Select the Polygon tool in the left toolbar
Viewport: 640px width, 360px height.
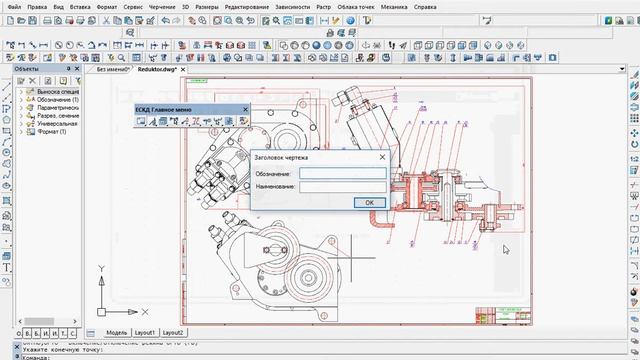[6, 120]
